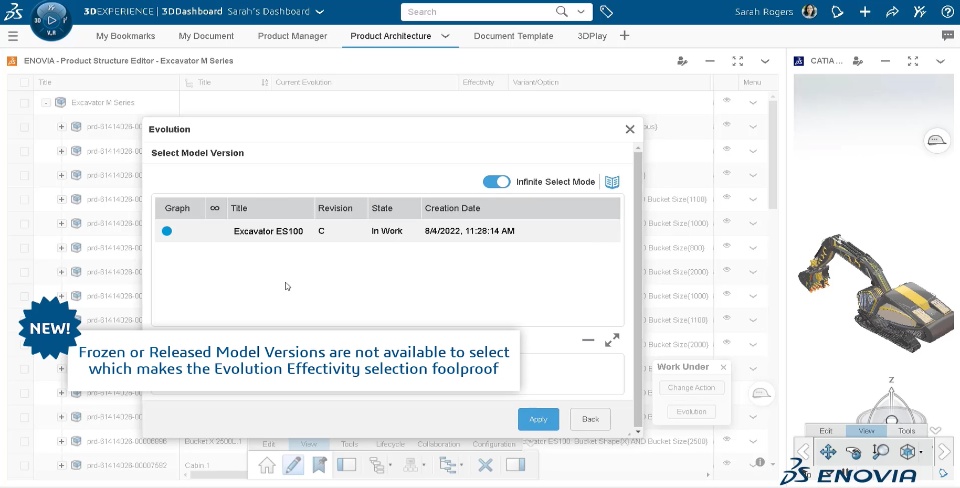Select the Rotate tool in CATIA widget
The height and width of the screenshot is (488, 960).
[x=853, y=452]
